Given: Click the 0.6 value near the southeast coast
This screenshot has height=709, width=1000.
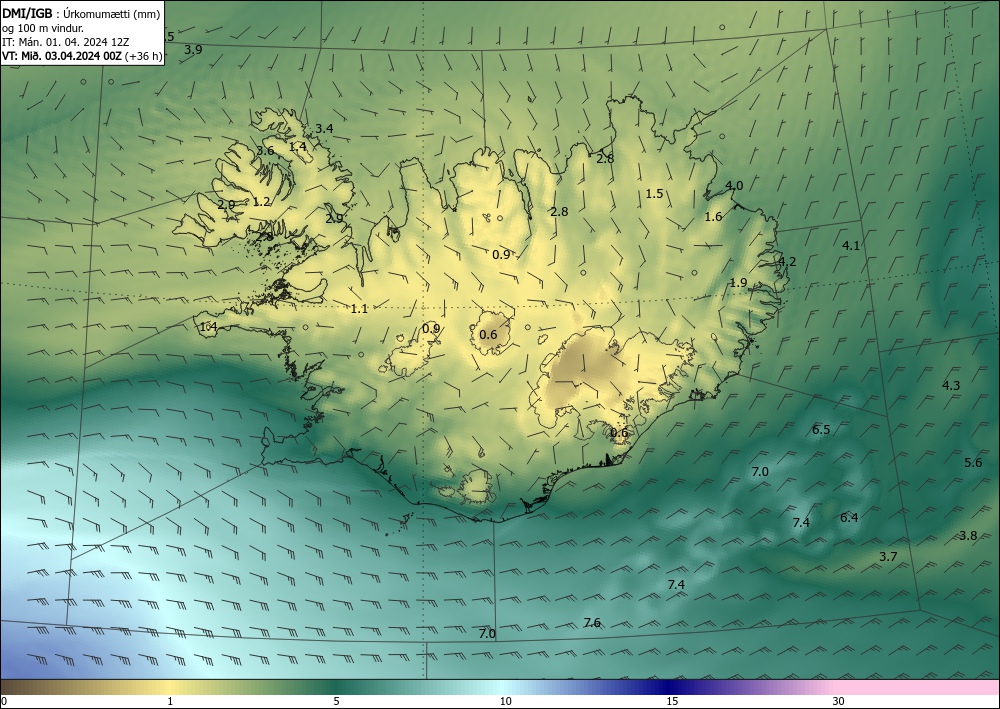Looking at the screenshot, I should click(x=619, y=433).
